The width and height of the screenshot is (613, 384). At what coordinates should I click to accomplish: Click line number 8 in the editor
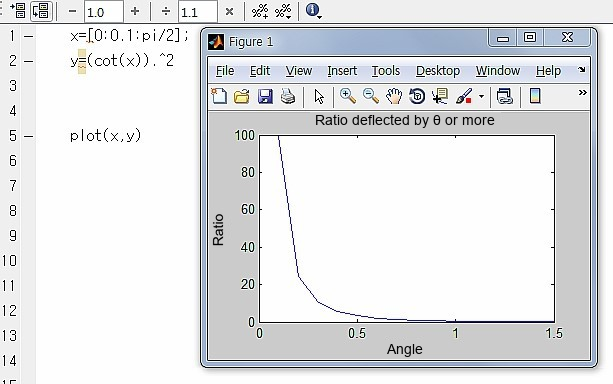[x=13, y=211]
